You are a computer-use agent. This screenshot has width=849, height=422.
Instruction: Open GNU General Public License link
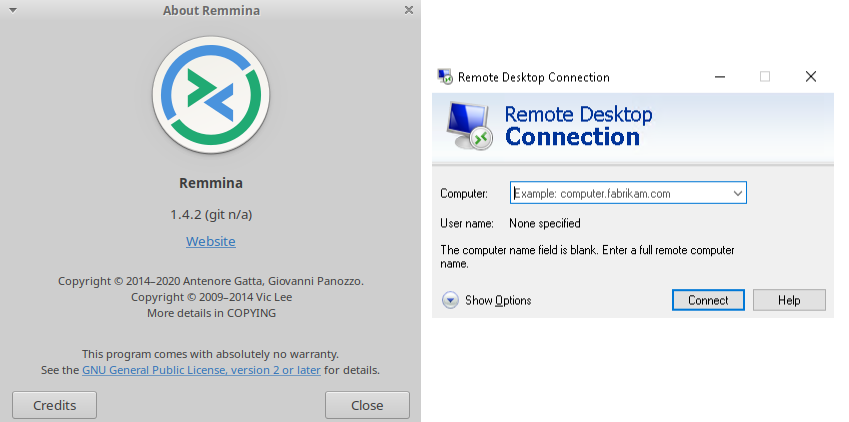click(201, 370)
